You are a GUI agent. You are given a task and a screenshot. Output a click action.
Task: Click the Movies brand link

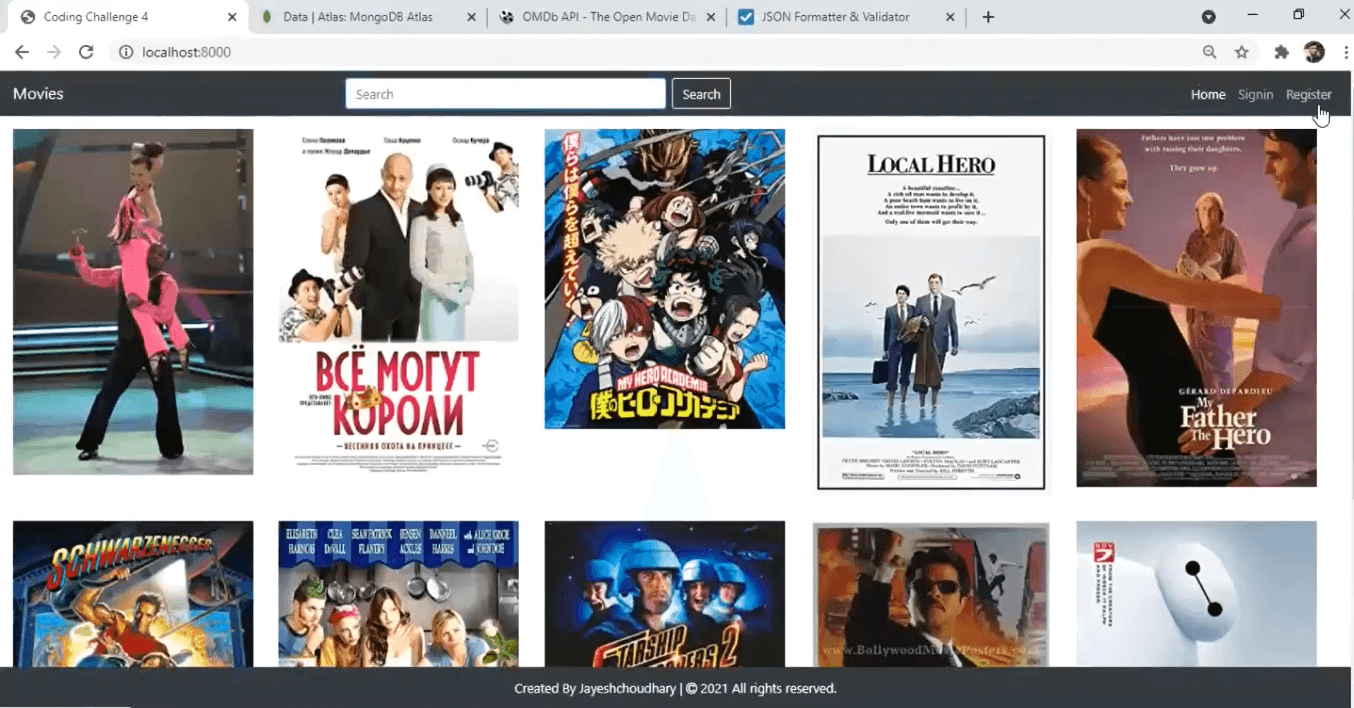click(x=38, y=94)
